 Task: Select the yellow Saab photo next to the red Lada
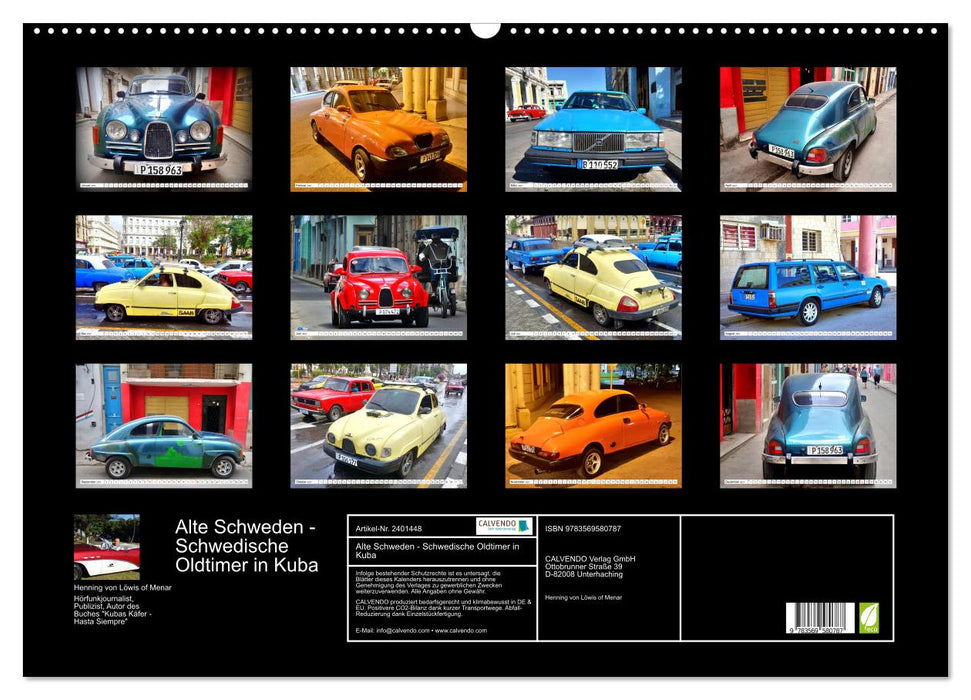point(378,426)
